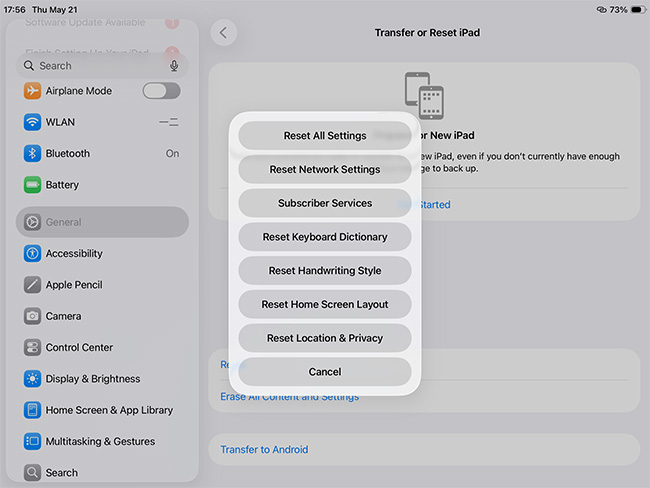Tap Erase All Content and Settings

pos(290,397)
